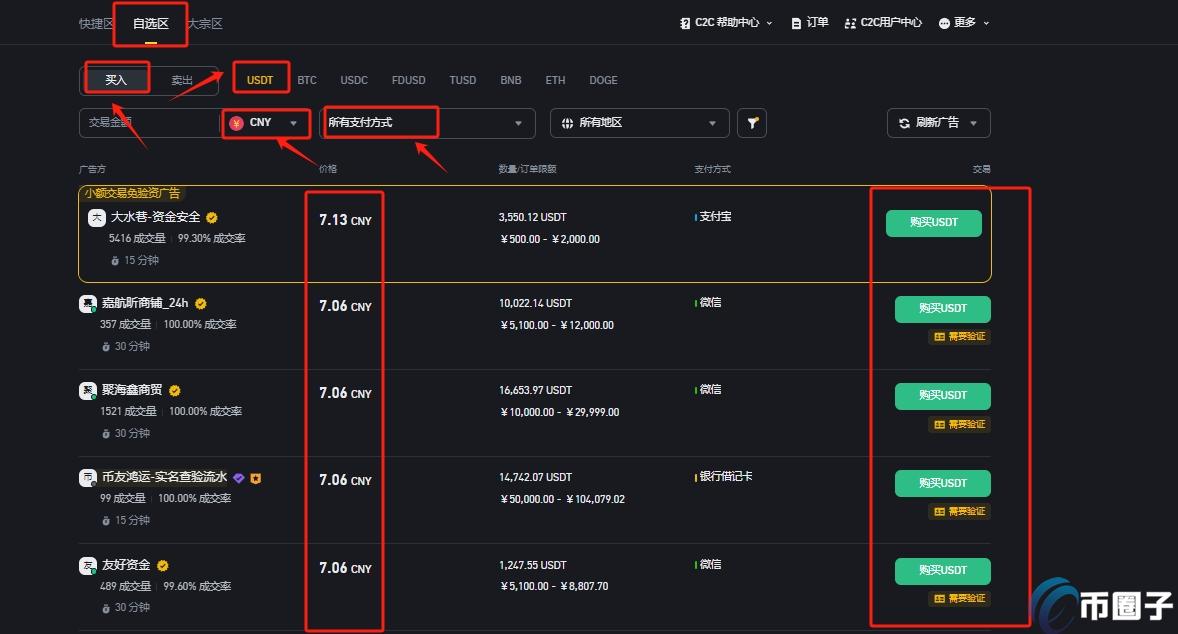Click the 大水巷 merchant avatar icon
The width and height of the screenshot is (1178, 634).
click(x=97, y=217)
